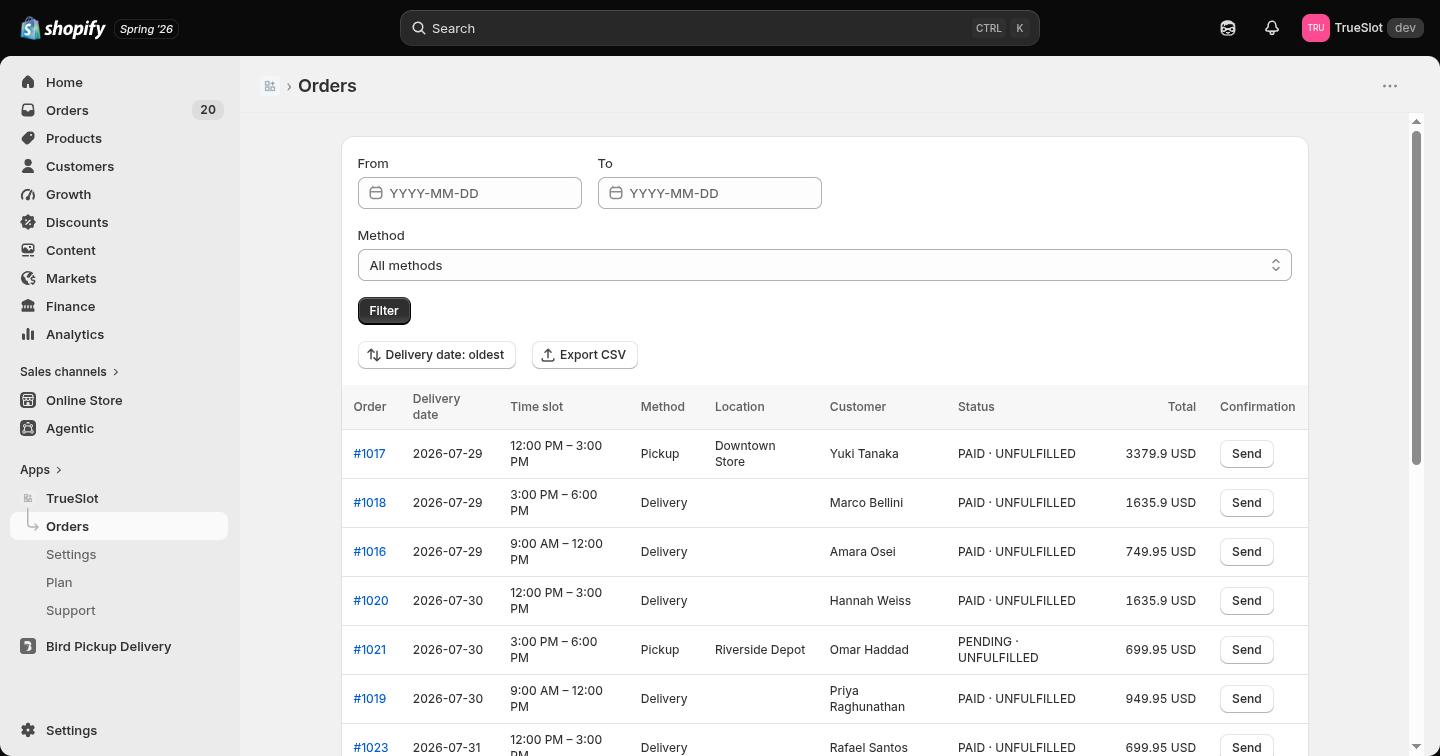Send confirmation for order #1020
1440x756 pixels.
tap(1246, 601)
